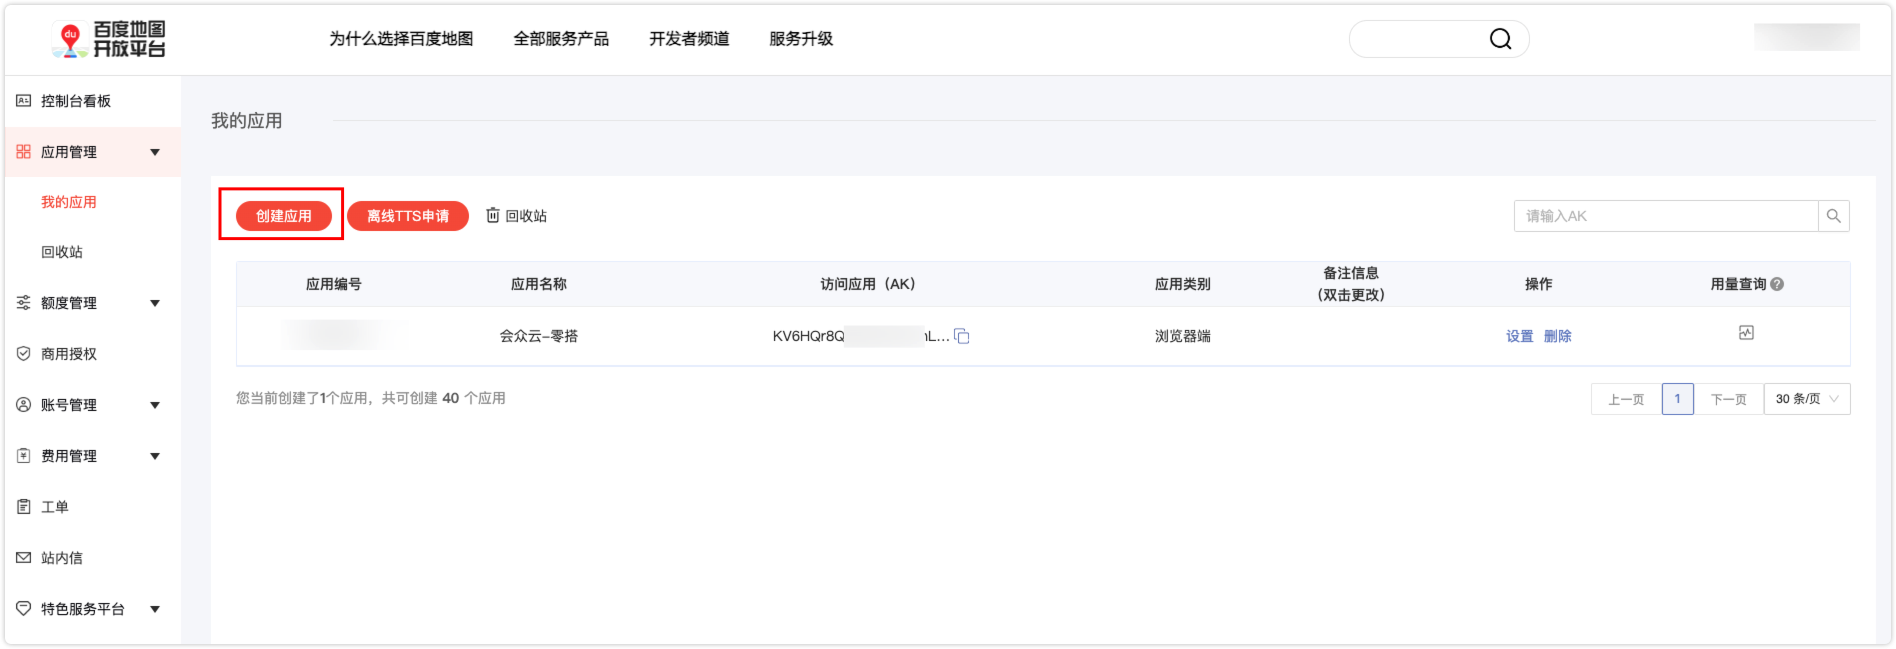Click the 备注信息 column header
1896x649 pixels.
pos(1351,284)
